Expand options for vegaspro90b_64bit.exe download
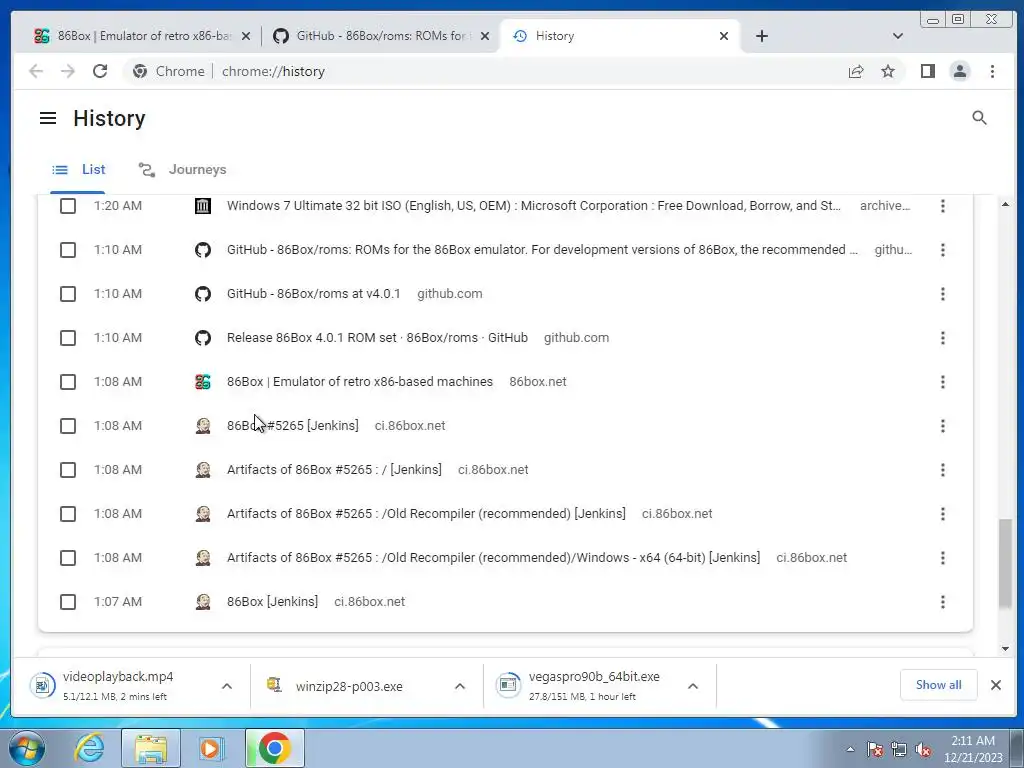1024x768 pixels. (x=693, y=686)
